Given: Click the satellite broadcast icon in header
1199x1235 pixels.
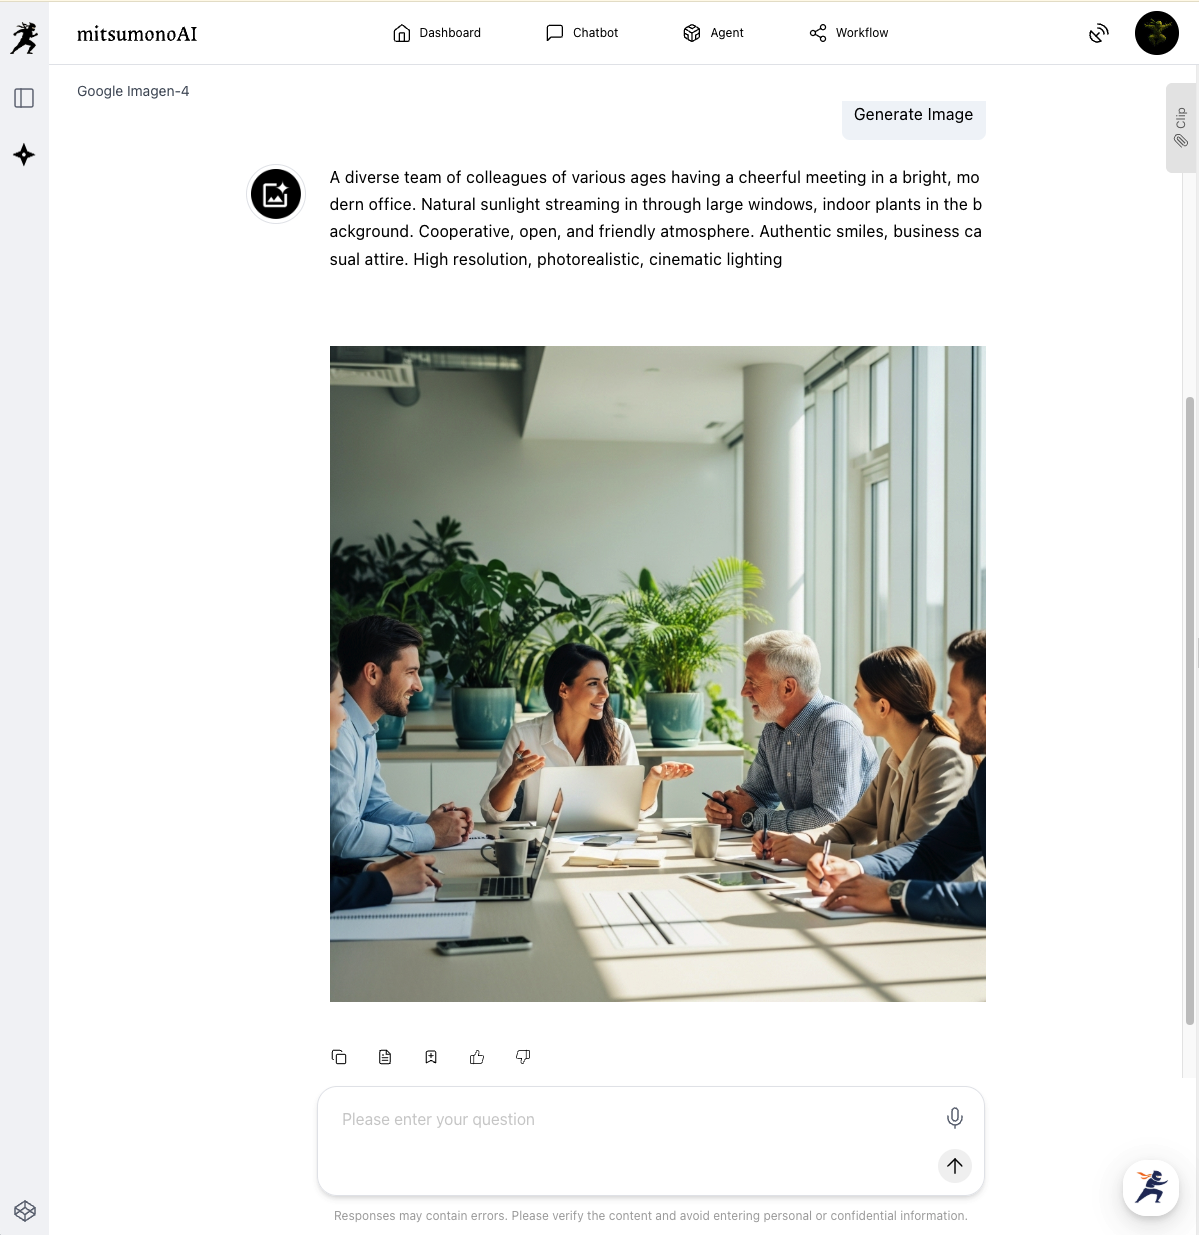Looking at the screenshot, I should click(x=1099, y=33).
